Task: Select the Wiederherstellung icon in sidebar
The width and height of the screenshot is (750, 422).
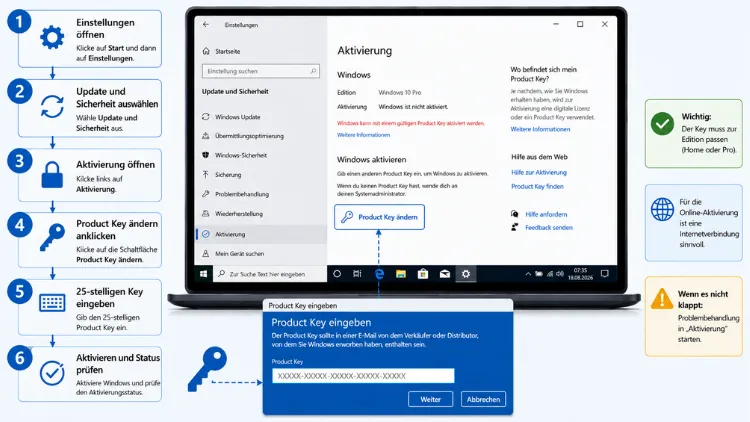Action: click(x=206, y=213)
